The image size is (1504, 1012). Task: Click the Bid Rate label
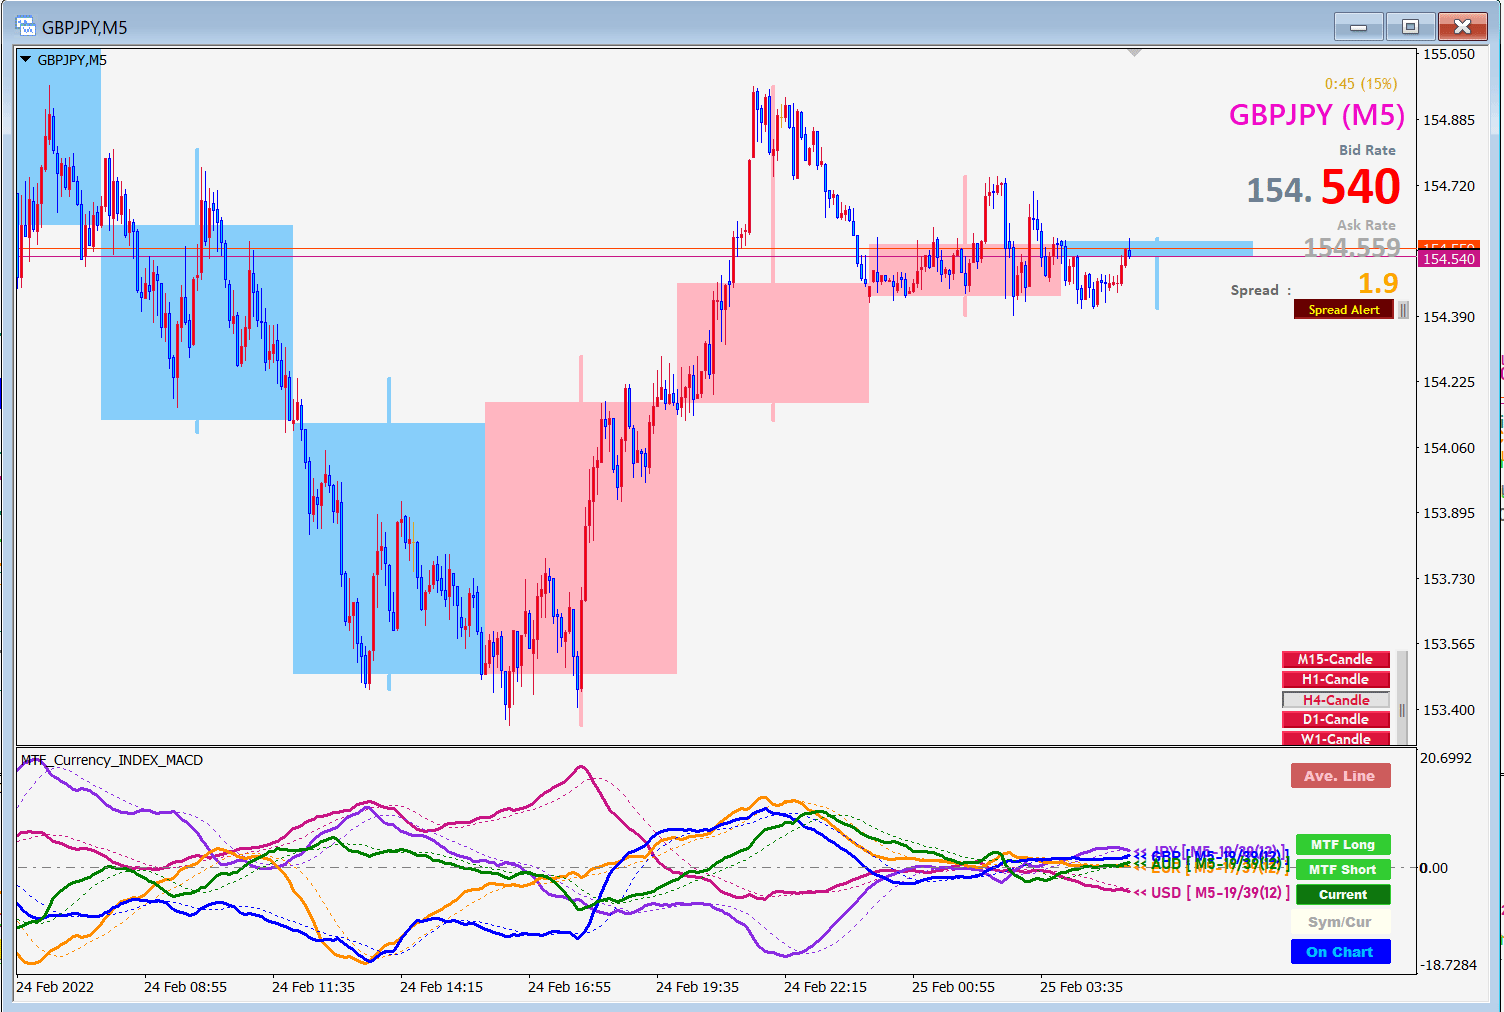coord(1367,150)
